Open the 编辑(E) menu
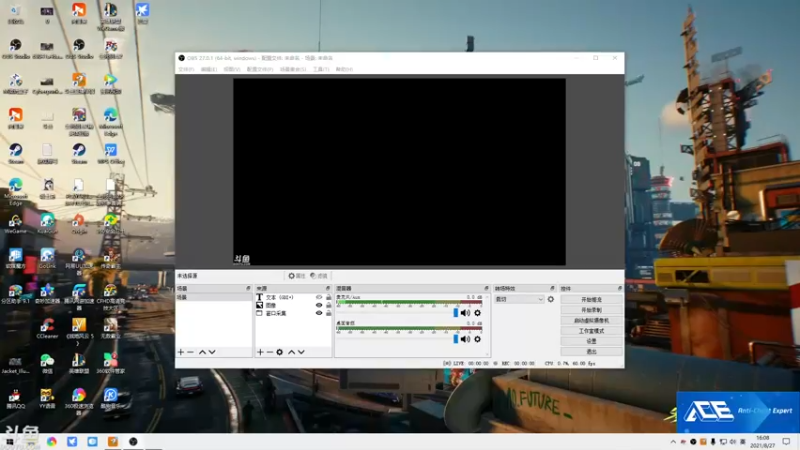The image size is (800, 450). (208, 69)
